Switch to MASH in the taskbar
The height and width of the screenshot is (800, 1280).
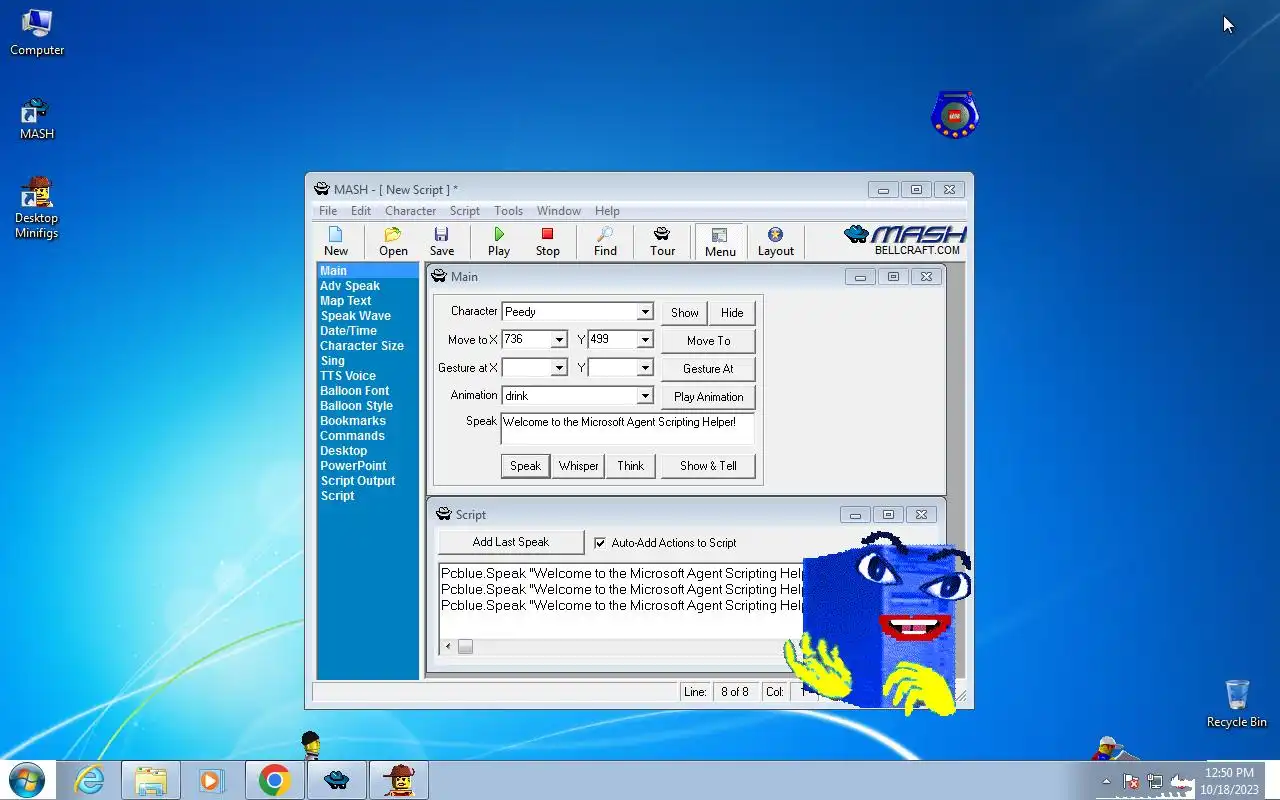pos(337,780)
